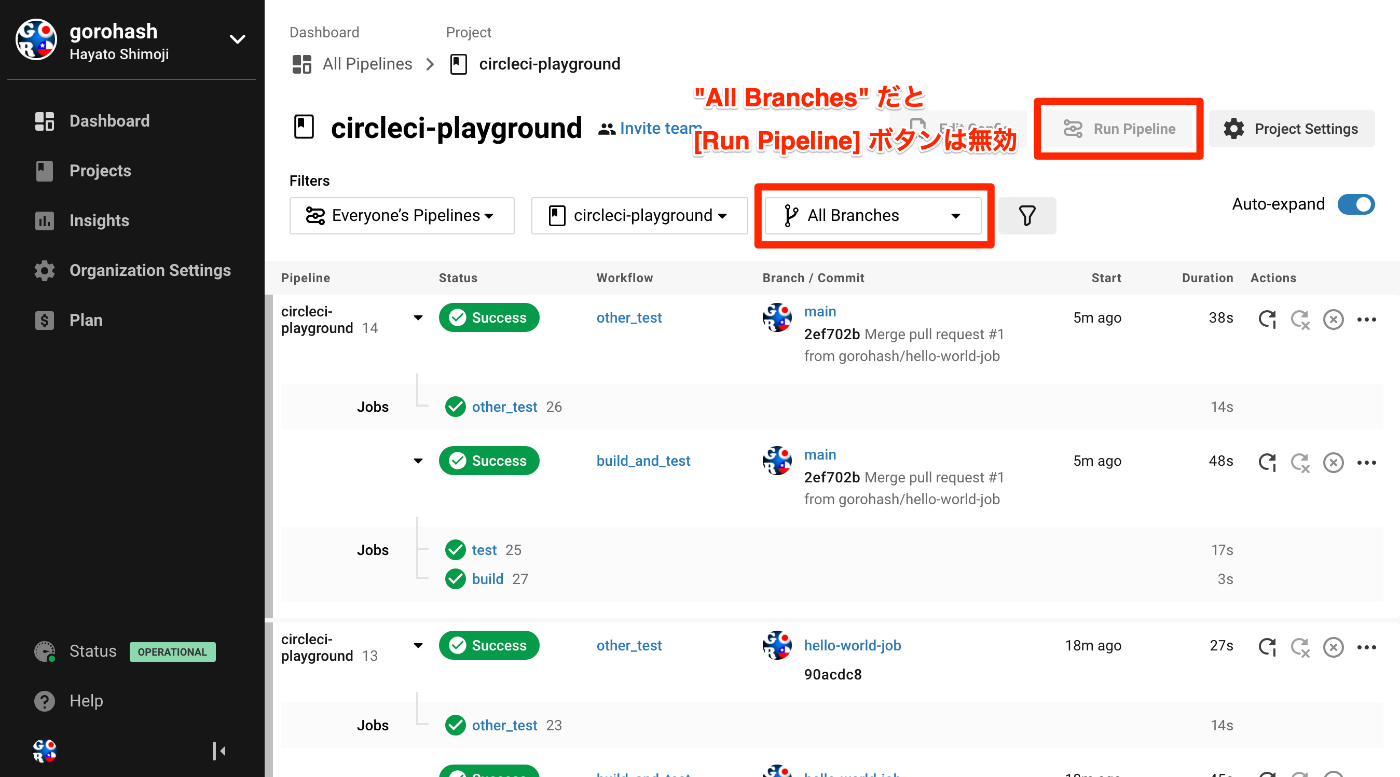Open the build 27 job
Viewport: 1400px width, 777px height.
click(x=488, y=579)
